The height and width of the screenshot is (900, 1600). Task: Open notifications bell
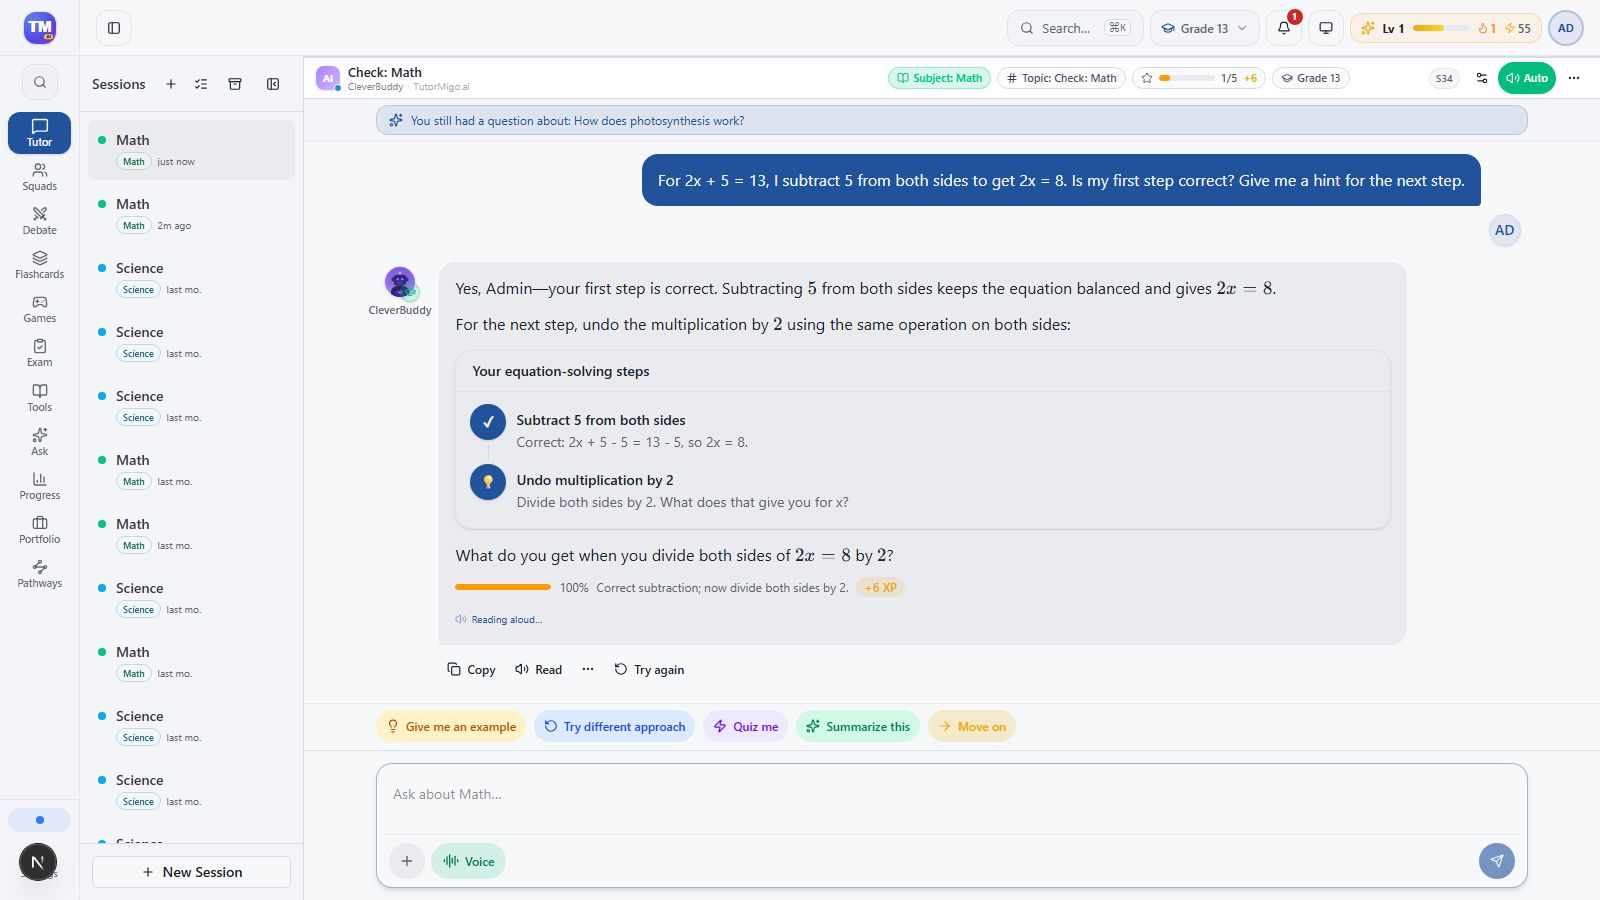click(1284, 28)
